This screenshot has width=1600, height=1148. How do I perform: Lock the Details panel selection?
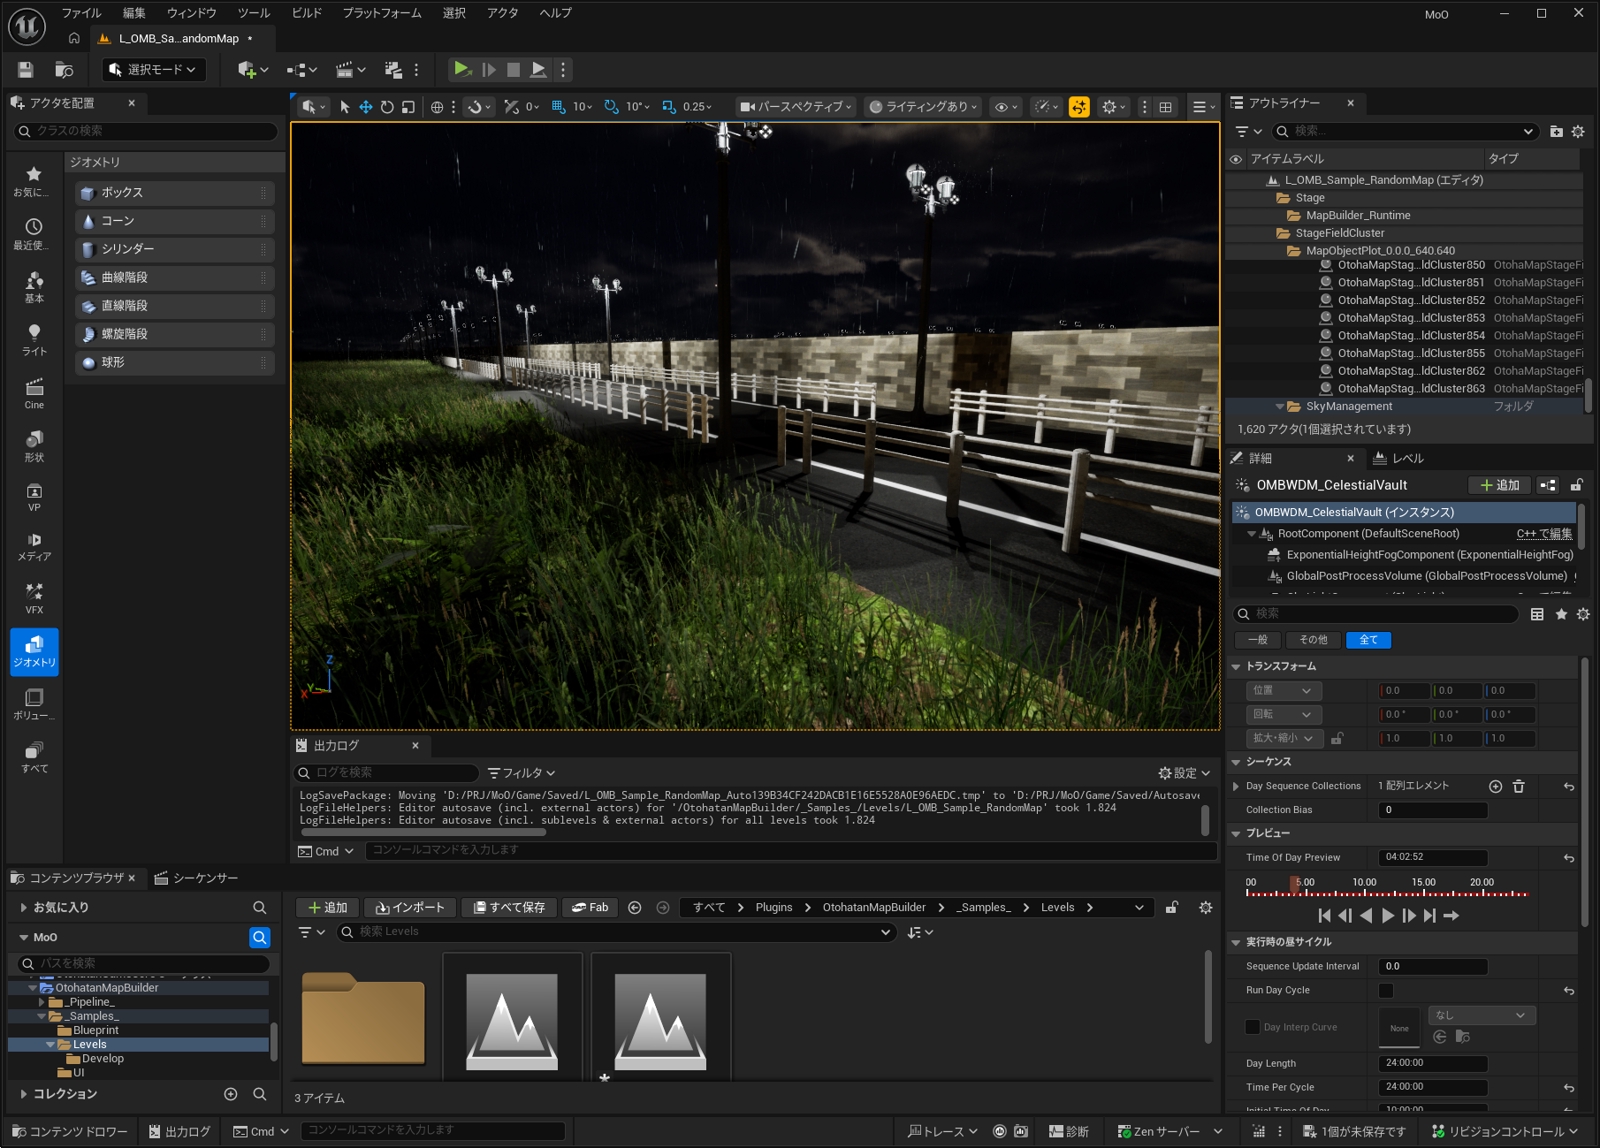pos(1576,485)
